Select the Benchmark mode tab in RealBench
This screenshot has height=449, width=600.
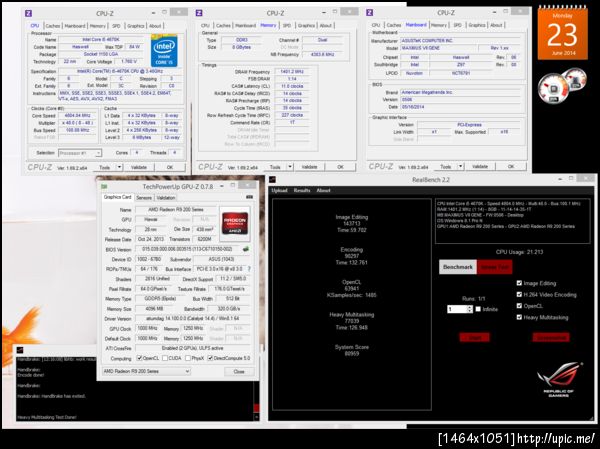[458, 267]
